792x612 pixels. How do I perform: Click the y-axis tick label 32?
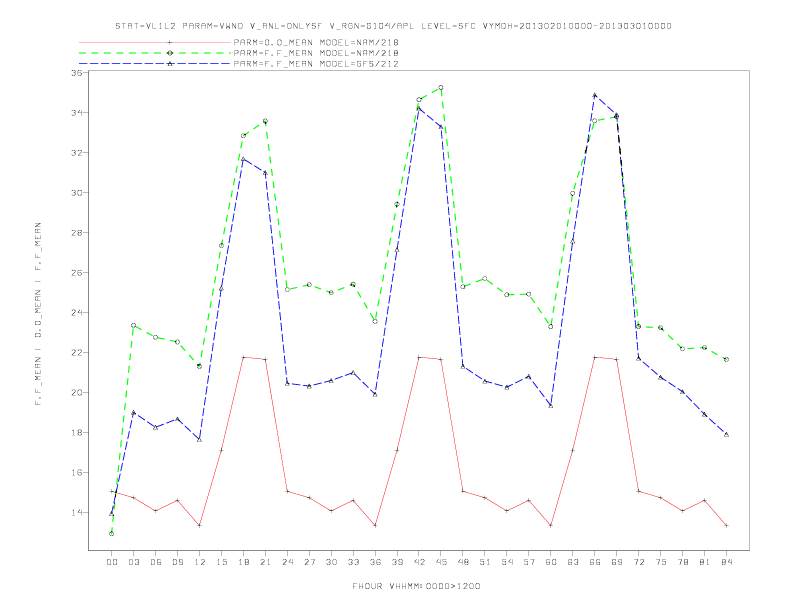point(77,152)
